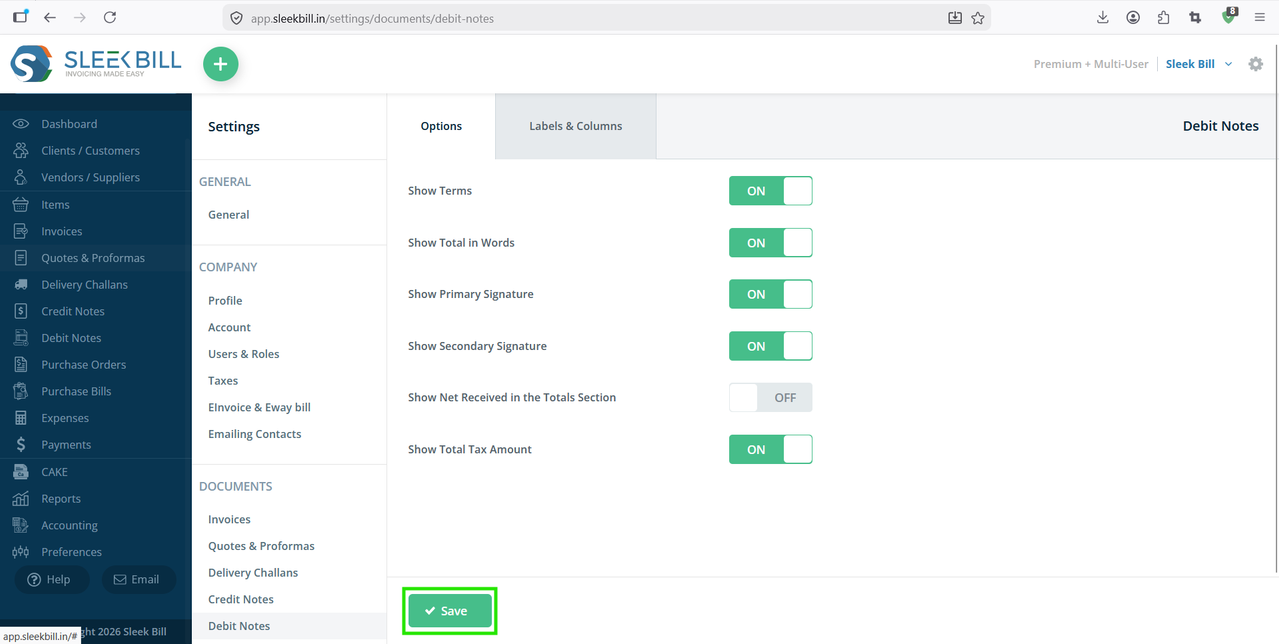Open the browser hamburger menu

(1259, 18)
